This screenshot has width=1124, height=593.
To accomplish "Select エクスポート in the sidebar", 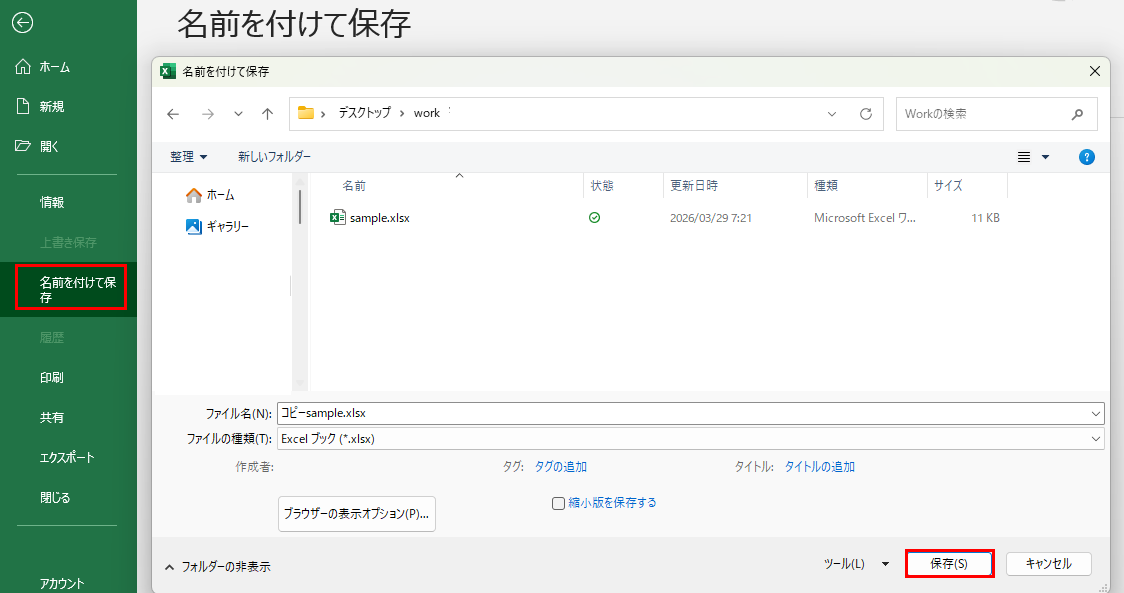I will click(x=67, y=457).
